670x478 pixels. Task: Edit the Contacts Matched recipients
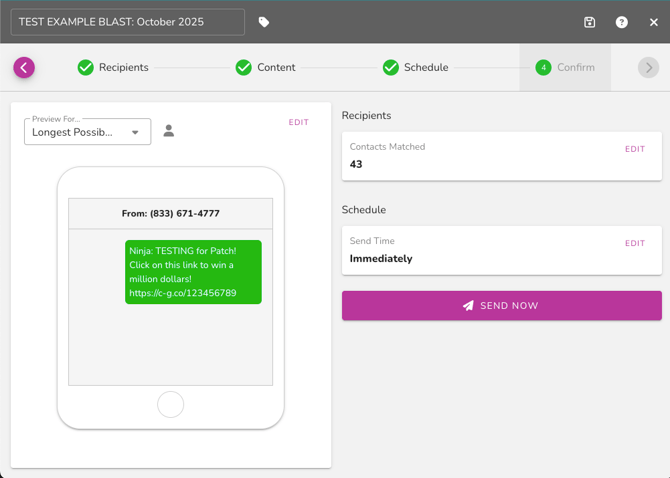pyautogui.click(x=635, y=149)
